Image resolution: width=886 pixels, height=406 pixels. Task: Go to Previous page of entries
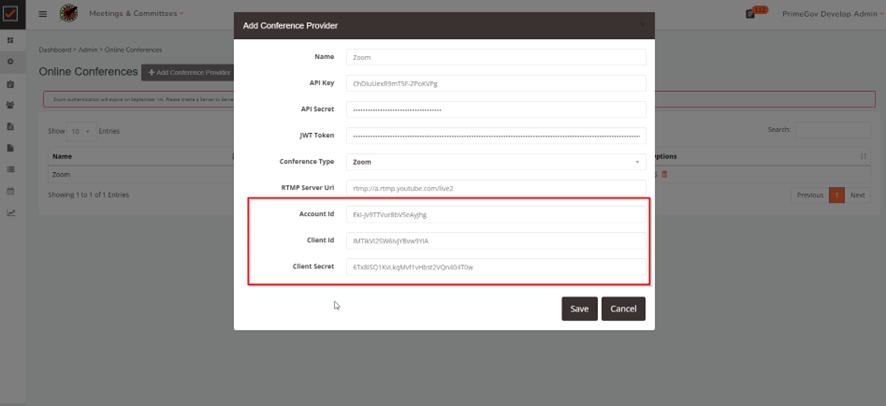(x=810, y=195)
